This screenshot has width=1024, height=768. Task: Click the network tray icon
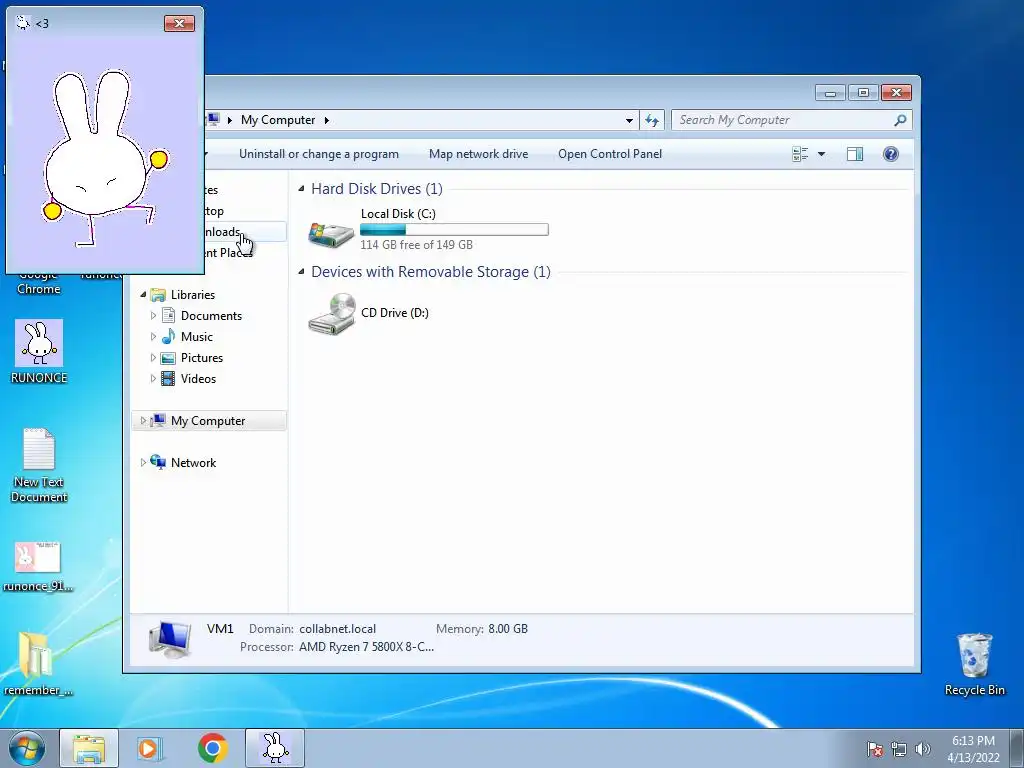[x=899, y=749]
